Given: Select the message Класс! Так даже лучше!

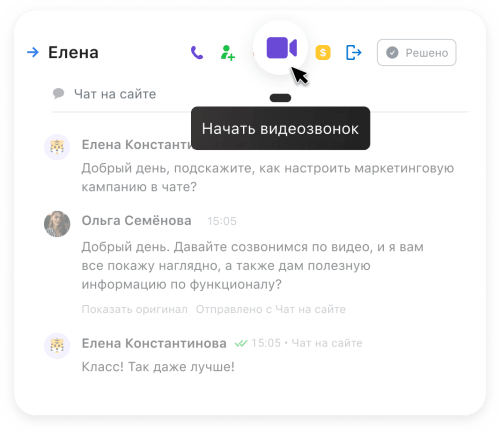Looking at the screenshot, I should (x=158, y=367).
